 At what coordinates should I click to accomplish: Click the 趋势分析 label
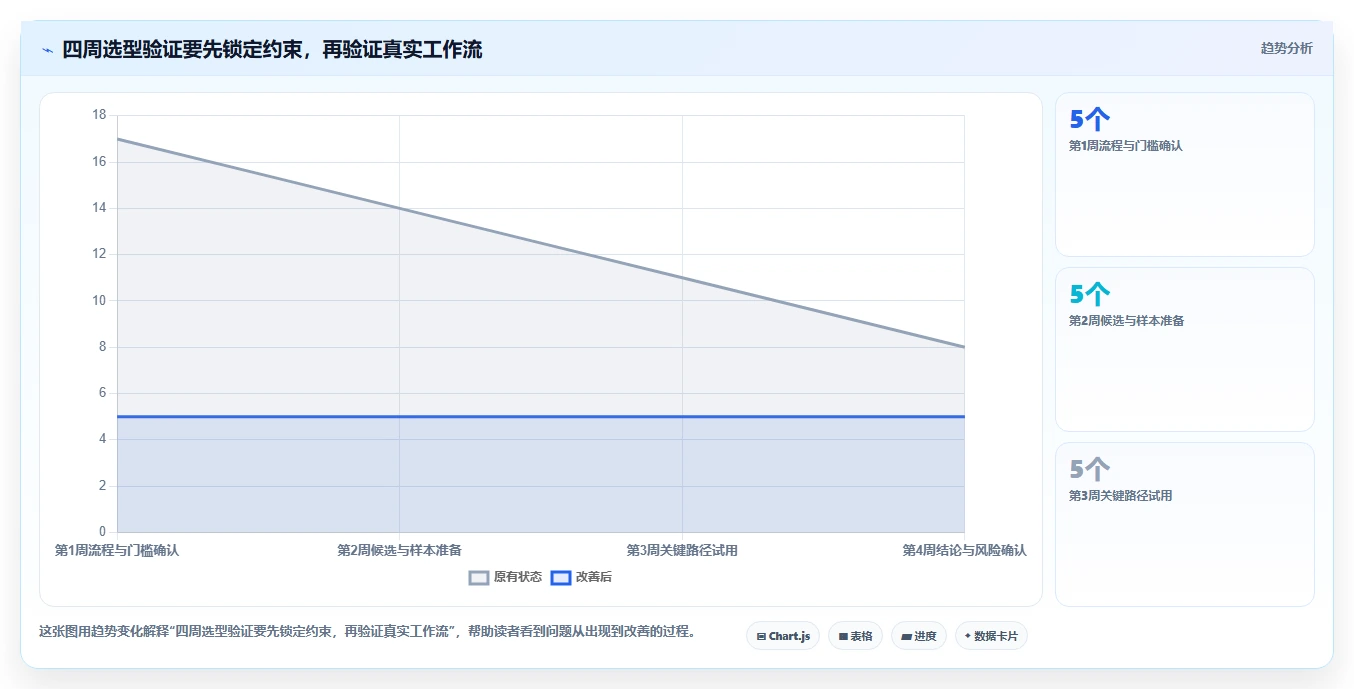(1286, 48)
